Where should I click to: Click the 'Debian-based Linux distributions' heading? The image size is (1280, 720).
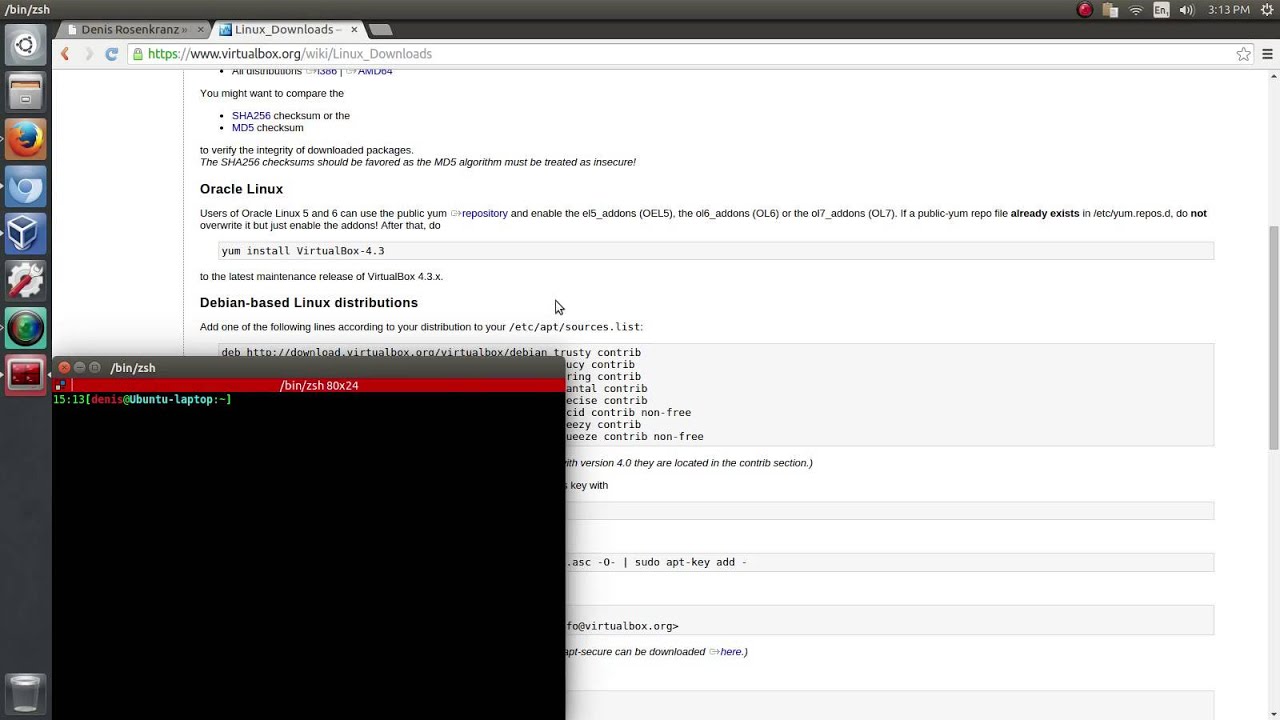point(309,303)
